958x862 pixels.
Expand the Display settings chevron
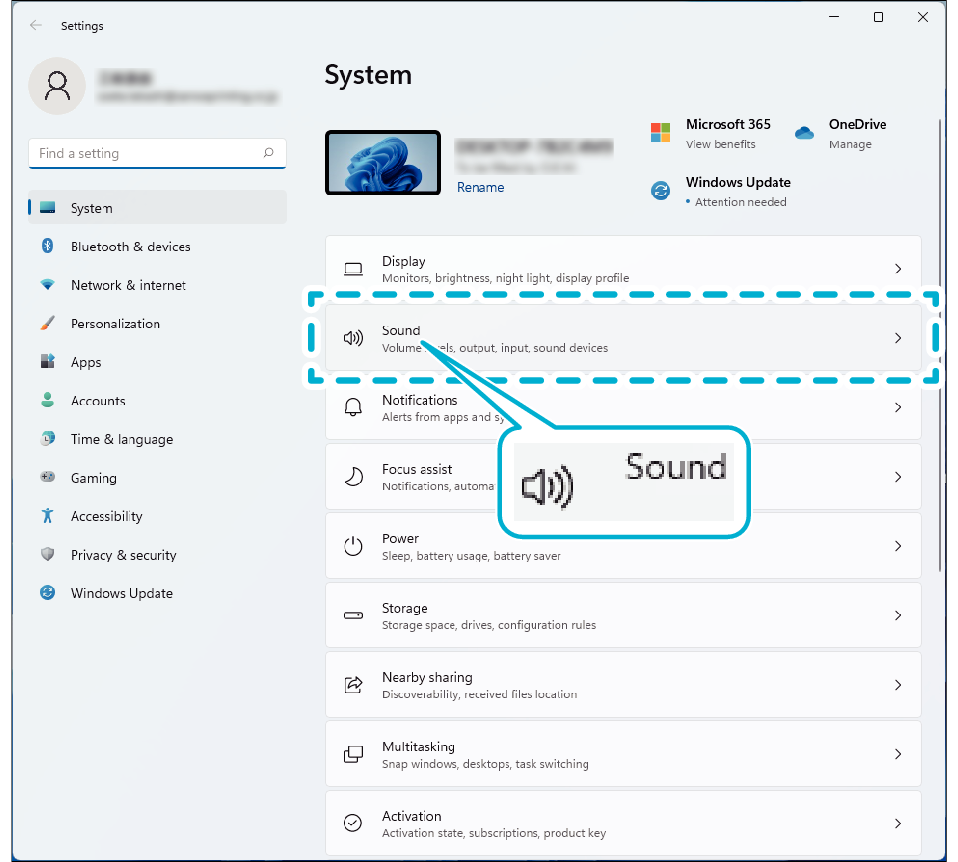[x=898, y=269]
